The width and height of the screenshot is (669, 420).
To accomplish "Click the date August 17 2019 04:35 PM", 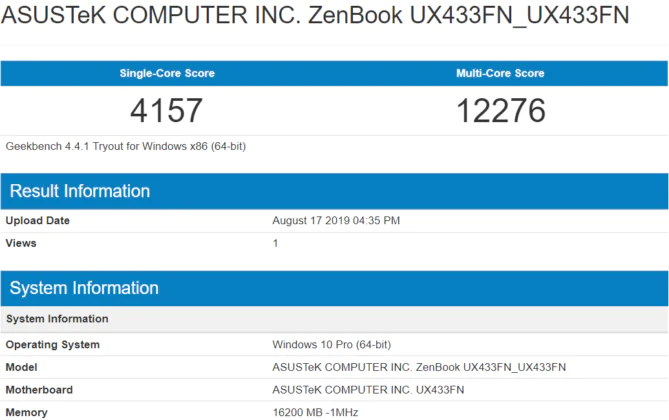I will point(336,221).
